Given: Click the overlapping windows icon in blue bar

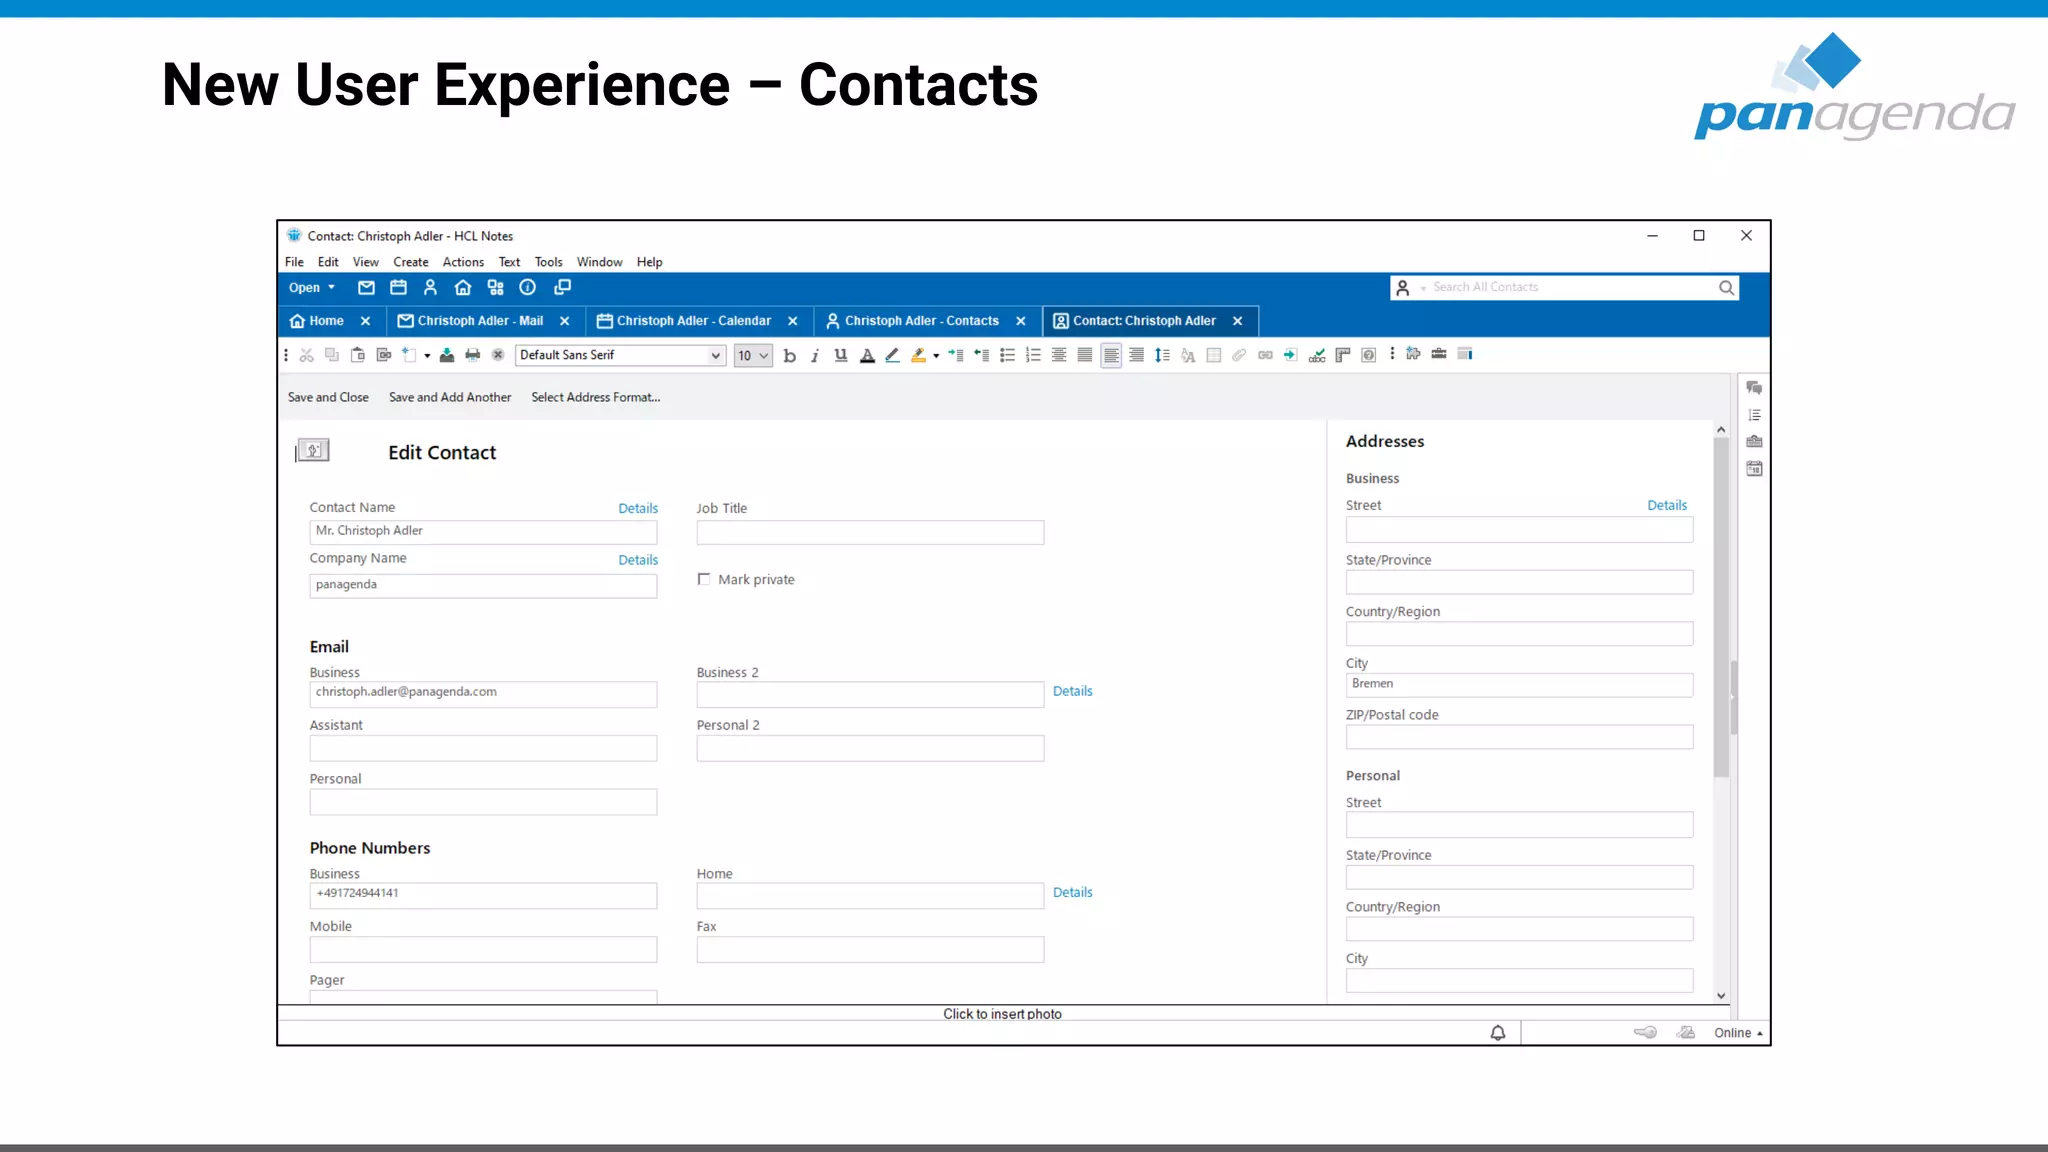Looking at the screenshot, I should [562, 288].
